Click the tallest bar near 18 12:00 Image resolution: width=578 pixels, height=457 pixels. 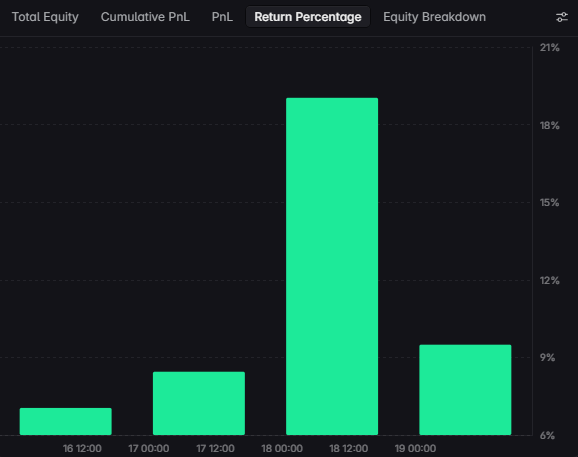[332, 266]
